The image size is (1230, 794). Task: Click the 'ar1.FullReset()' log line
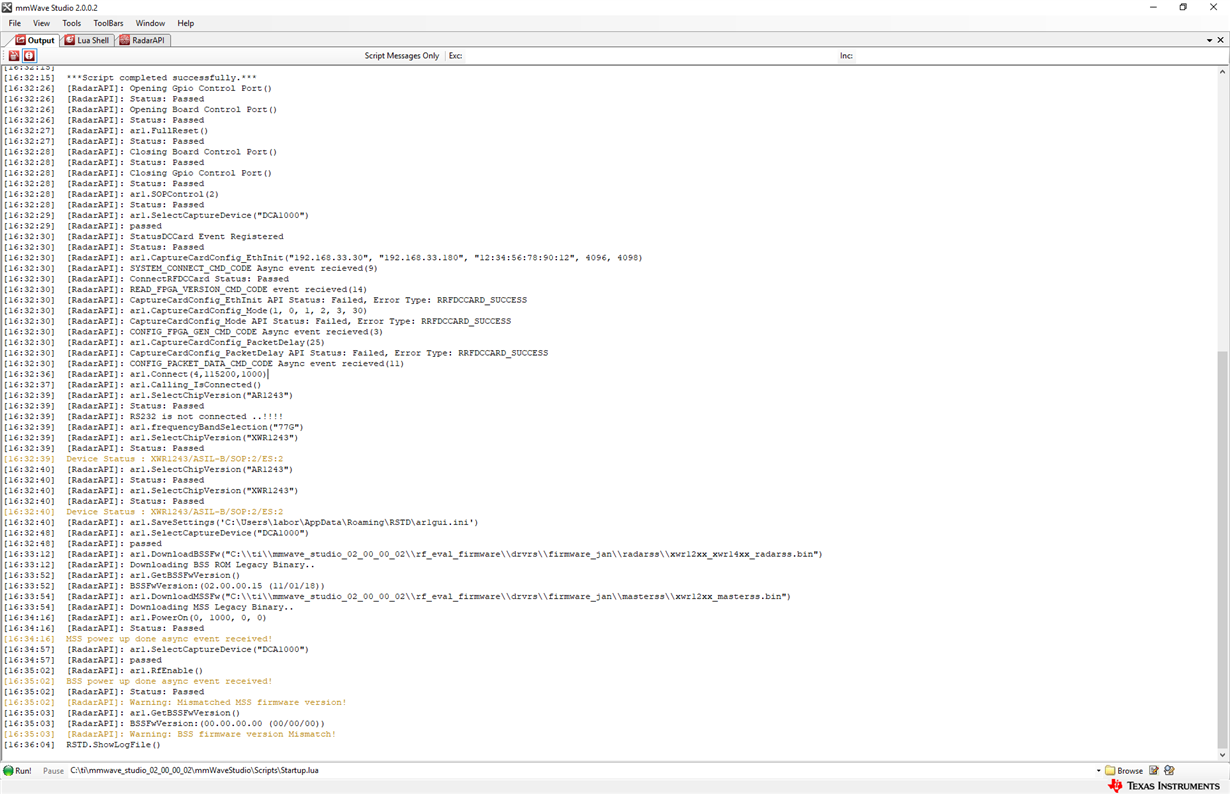(169, 131)
